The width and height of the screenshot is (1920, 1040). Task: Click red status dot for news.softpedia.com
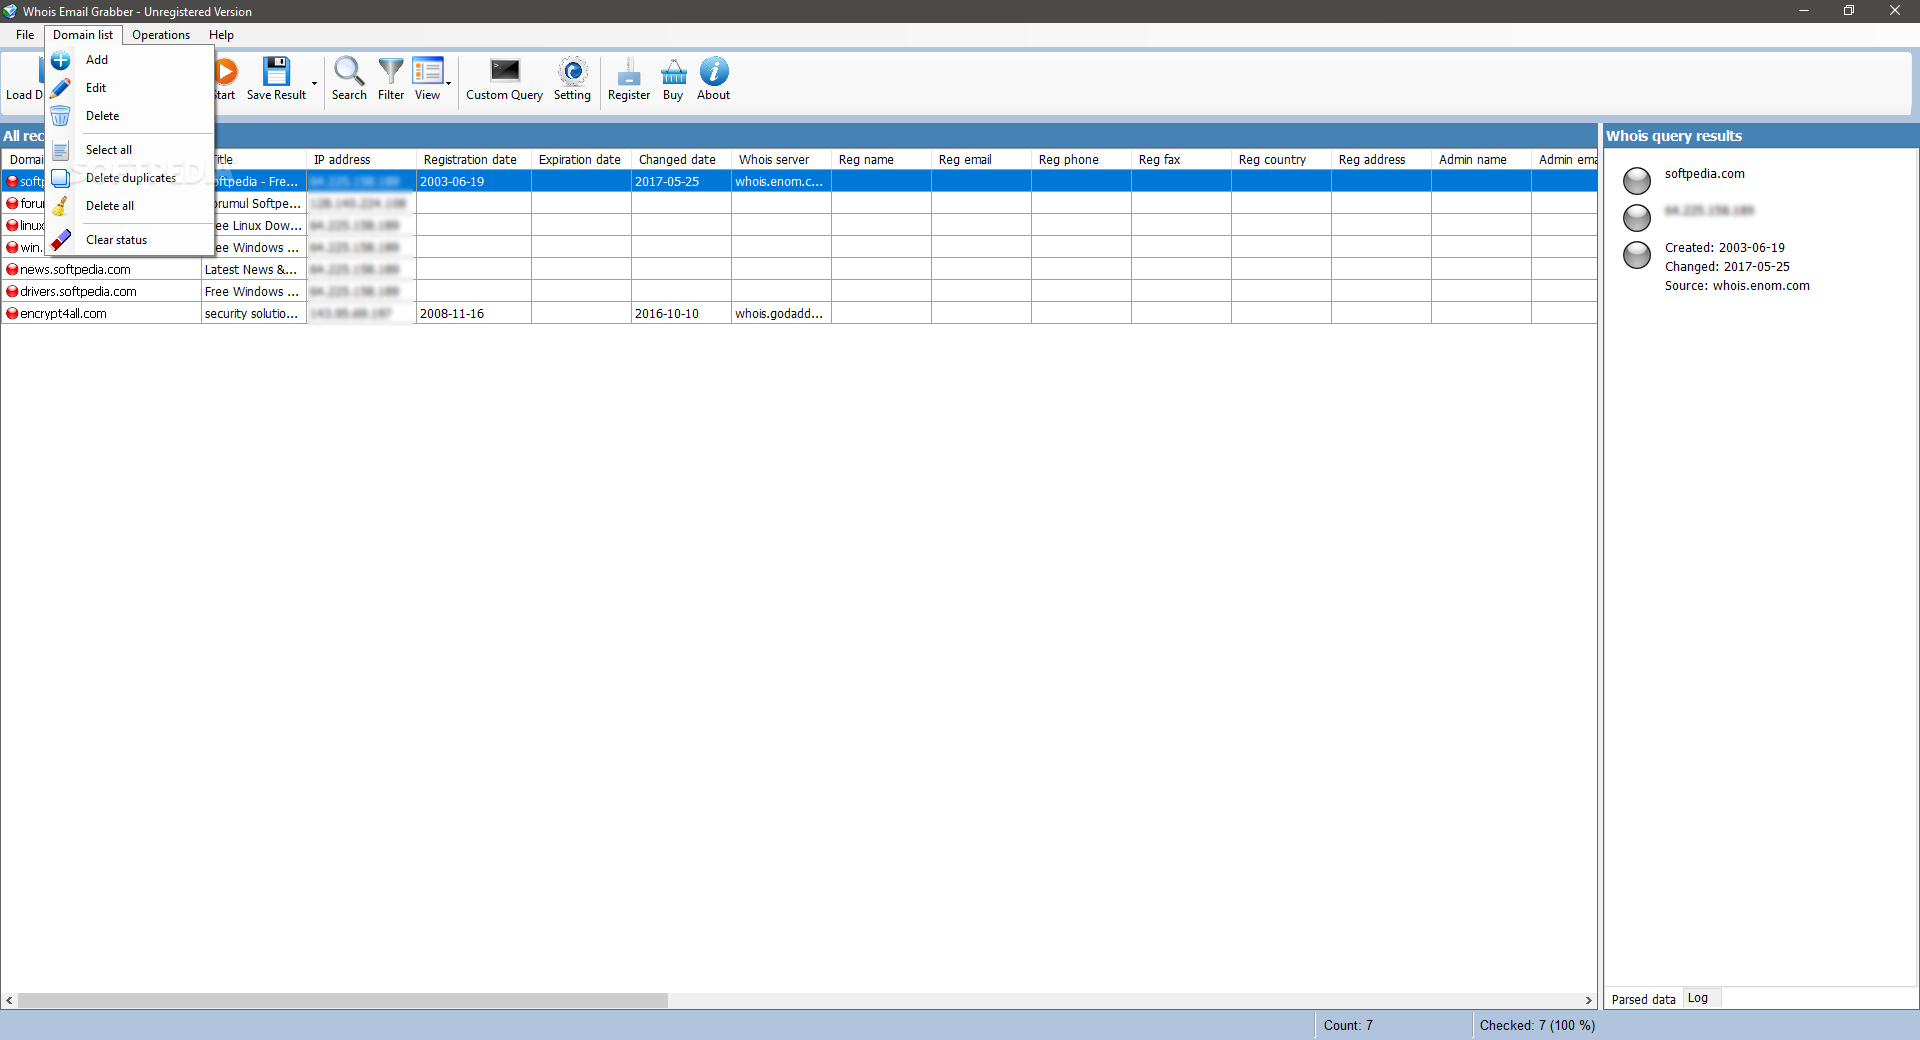[12, 269]
